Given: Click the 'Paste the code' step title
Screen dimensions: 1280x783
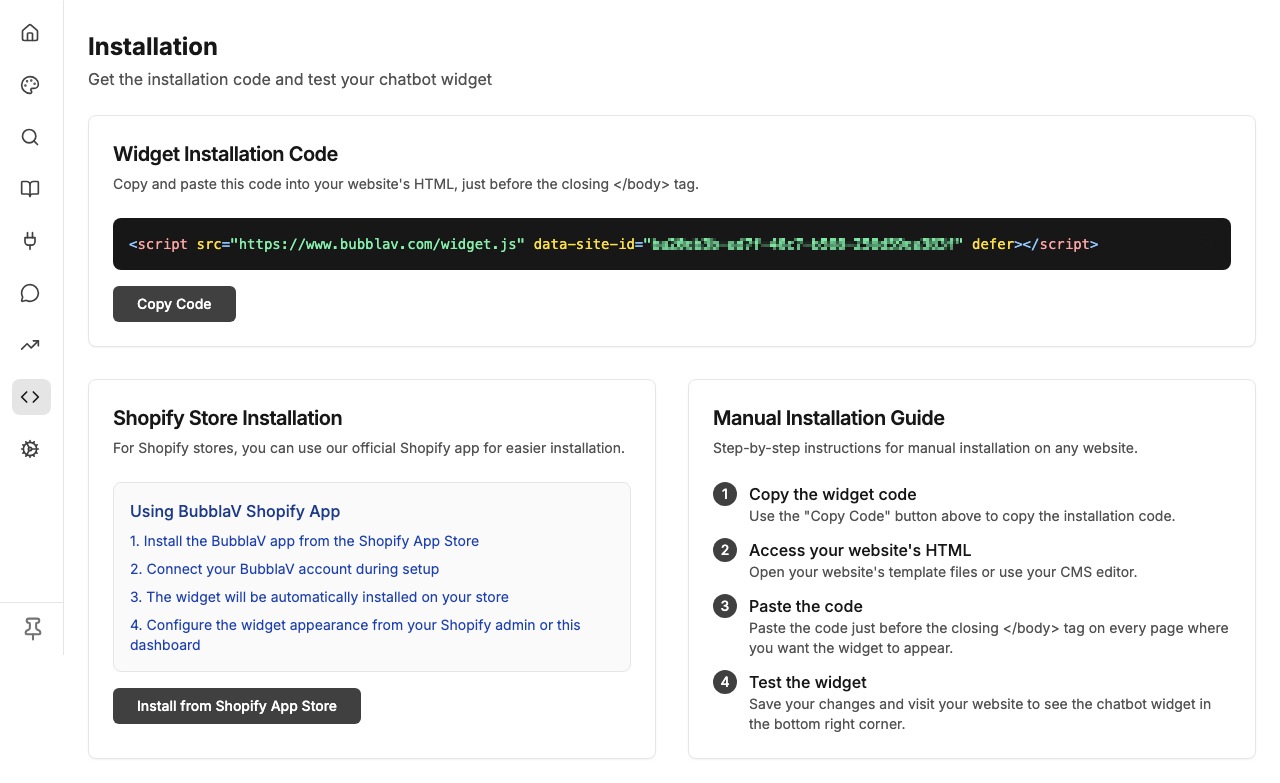Looking at the screenshot, I should (805, 606).
